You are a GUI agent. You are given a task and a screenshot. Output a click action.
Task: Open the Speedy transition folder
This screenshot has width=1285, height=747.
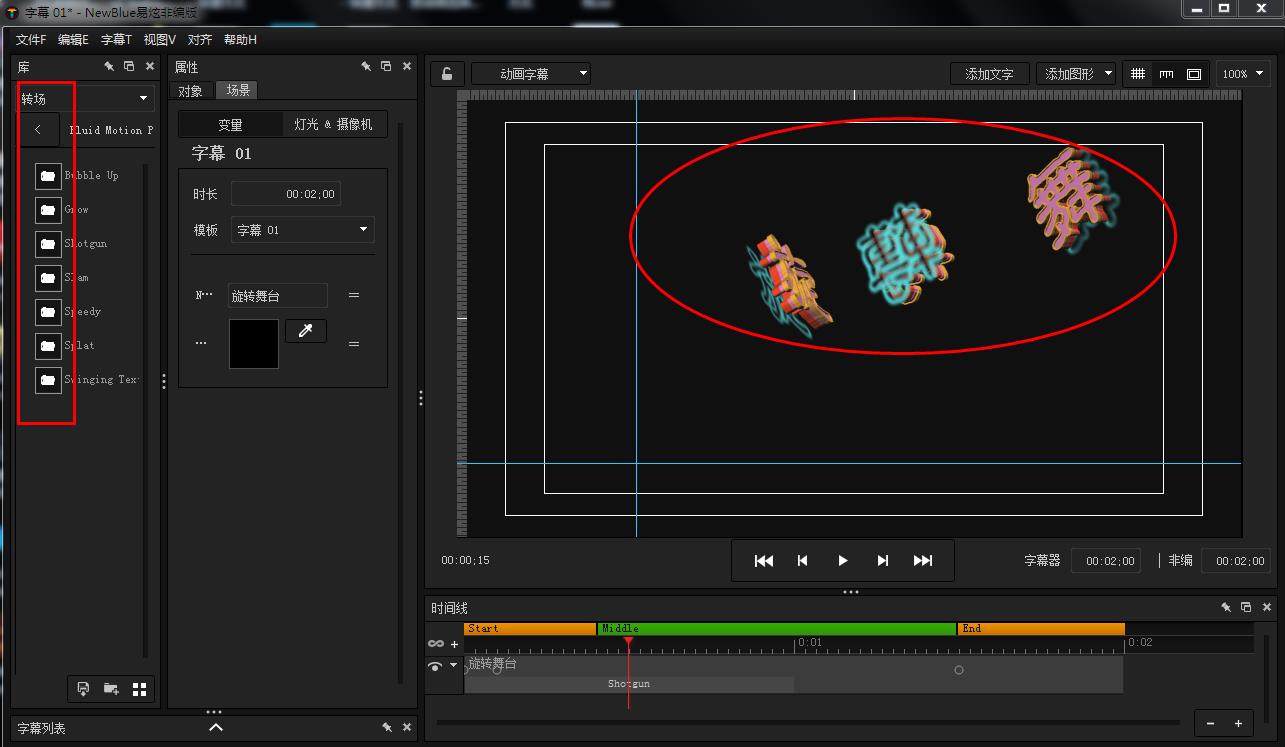coord(48,312)
